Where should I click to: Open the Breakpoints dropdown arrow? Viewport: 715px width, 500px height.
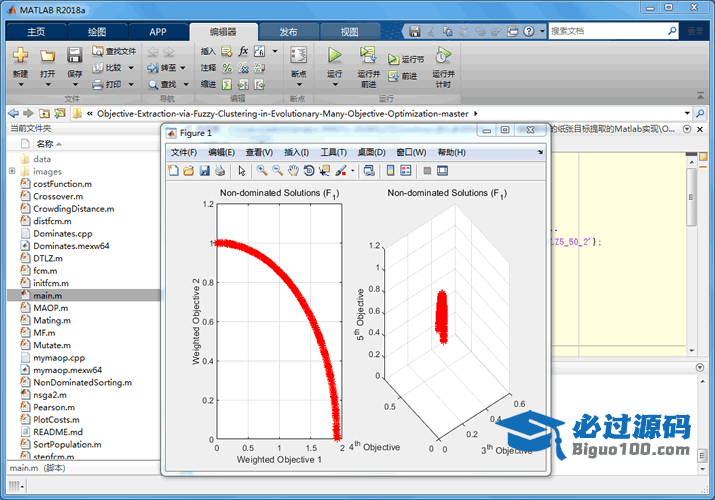point(299,85)
